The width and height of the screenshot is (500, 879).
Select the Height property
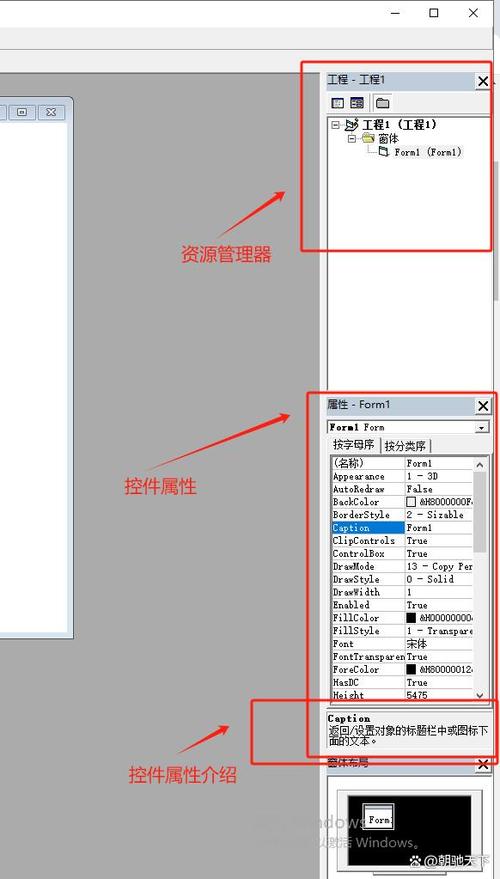point(368,695)
